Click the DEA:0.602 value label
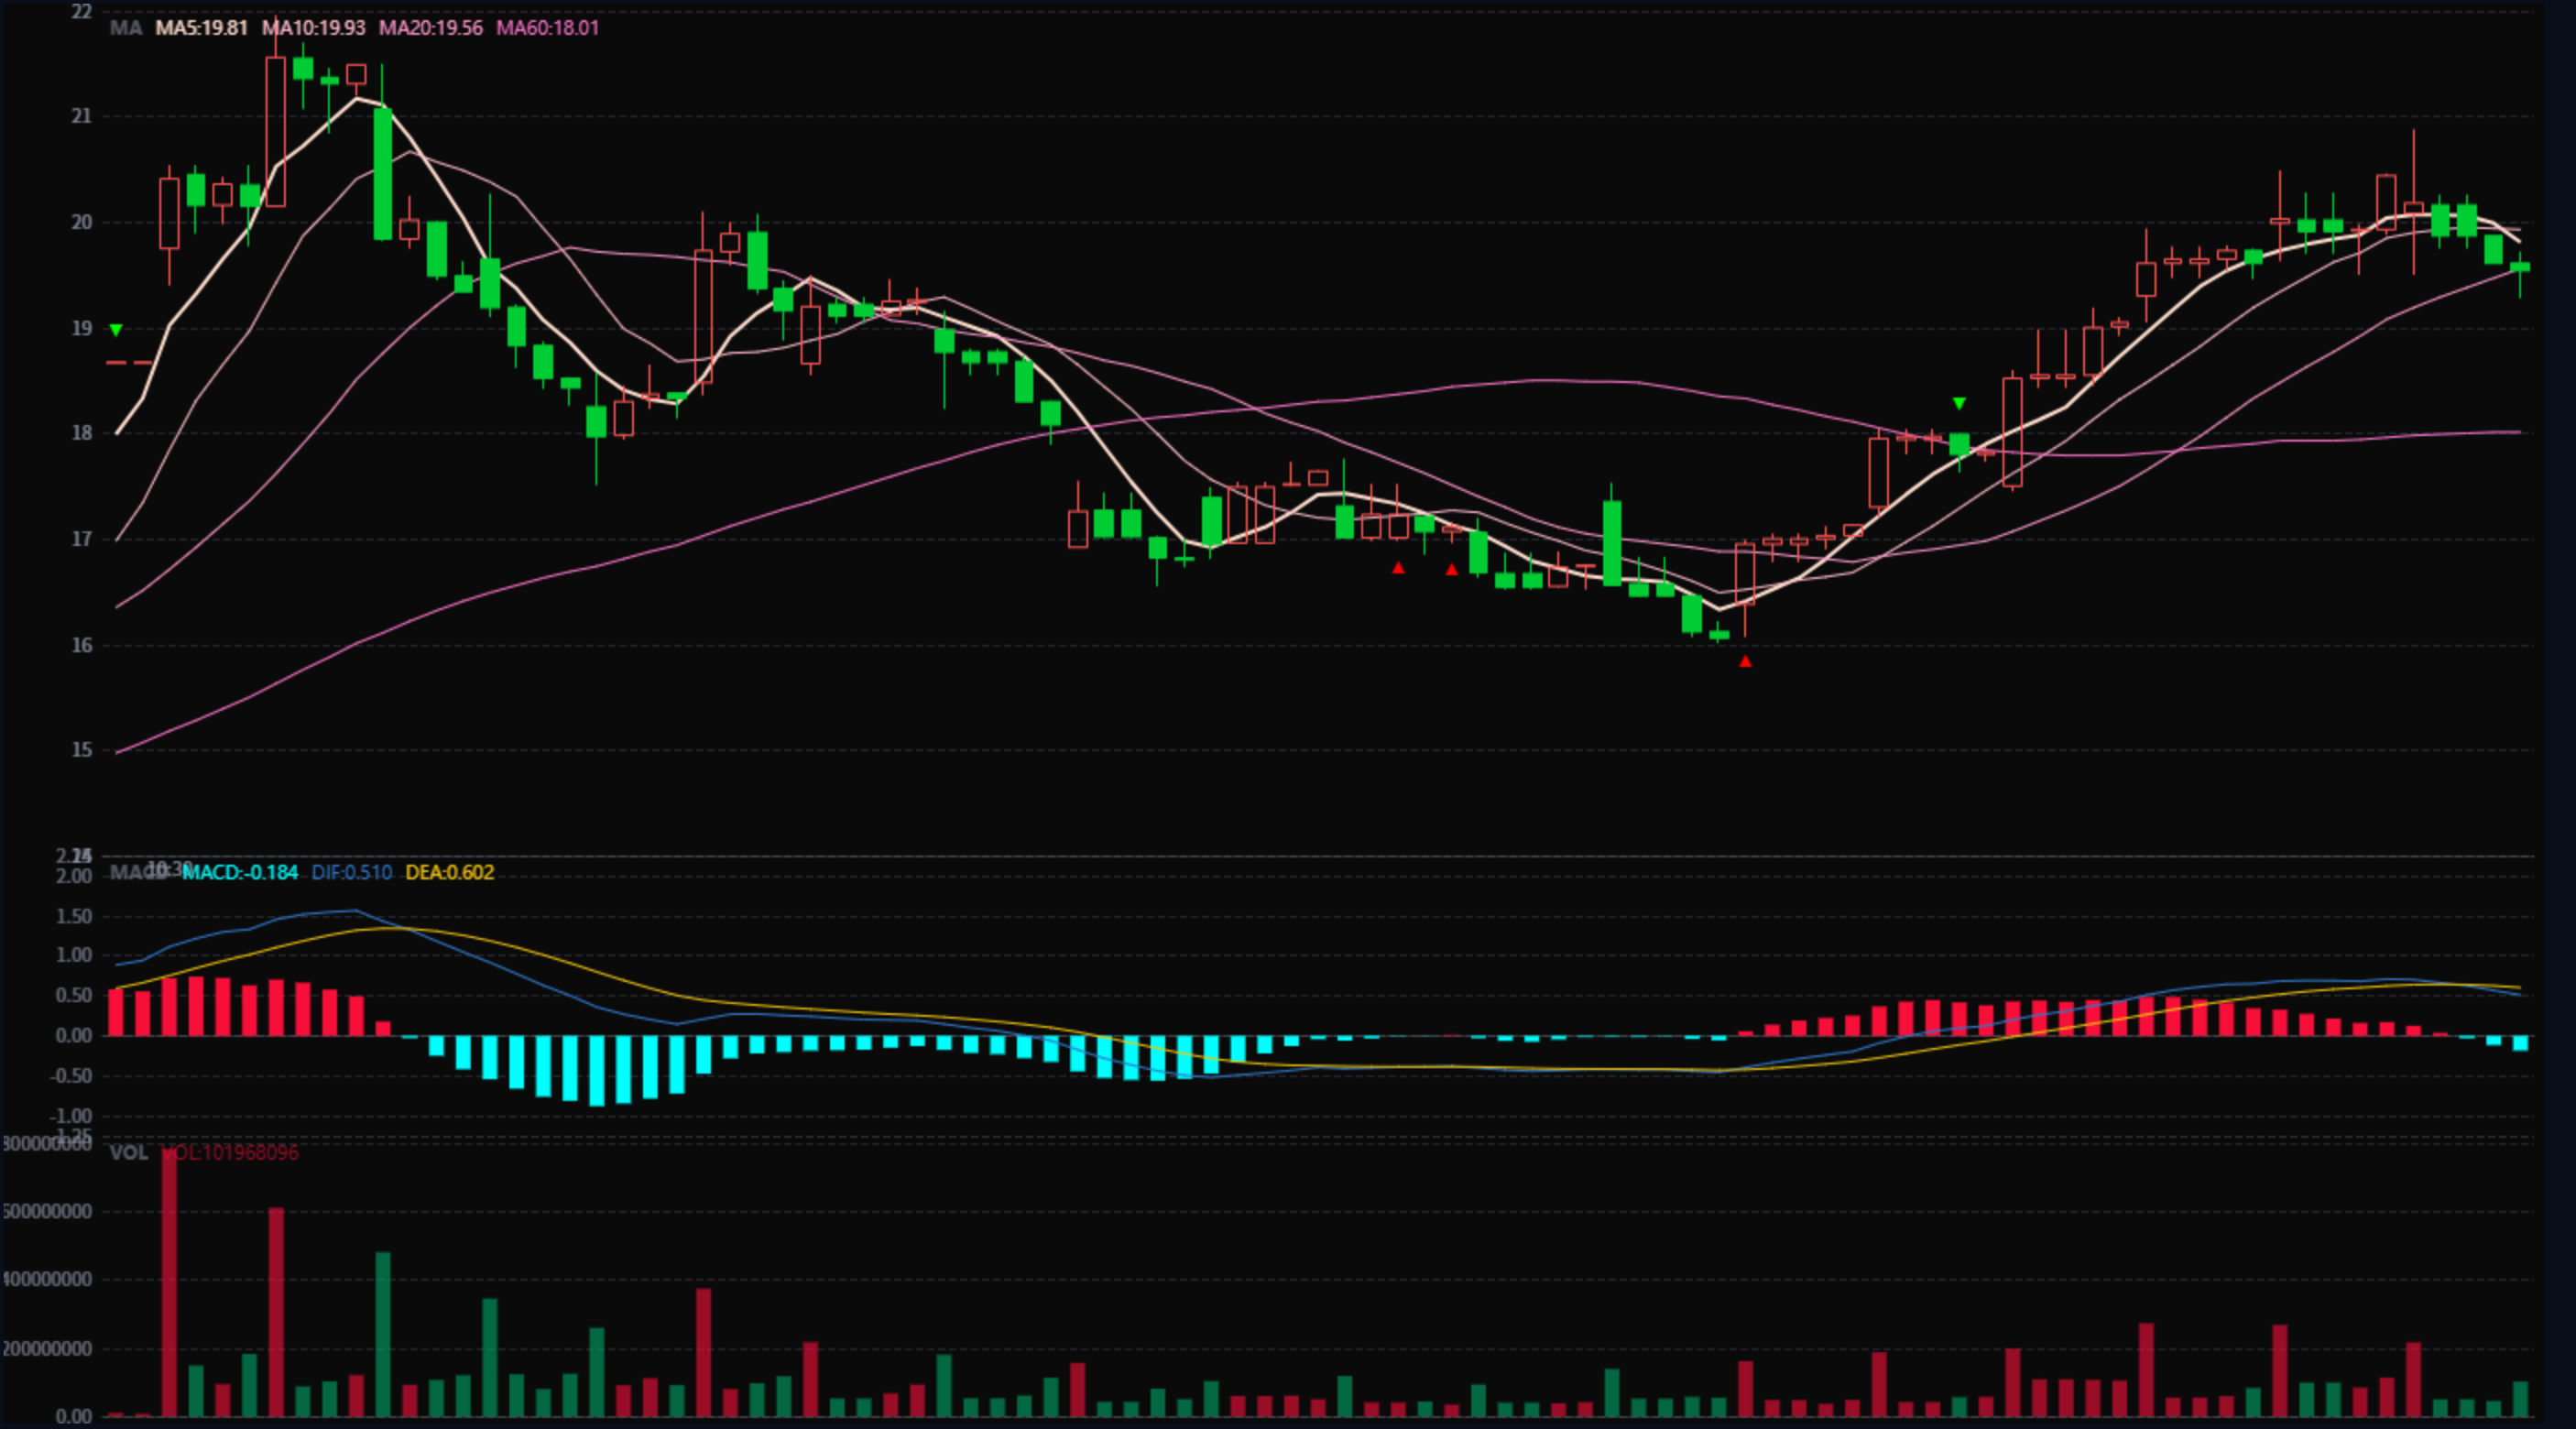Screen dimensions: 2576x1429 [450, 872]
